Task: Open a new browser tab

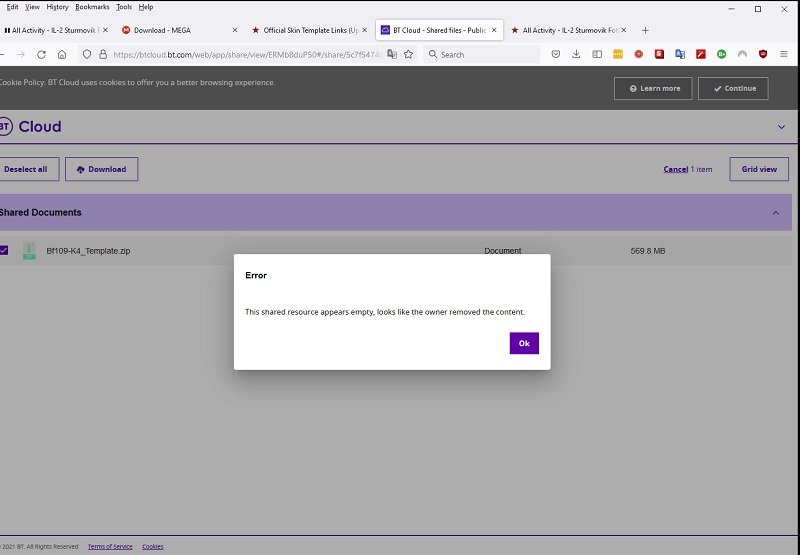Action: point(645,31)
